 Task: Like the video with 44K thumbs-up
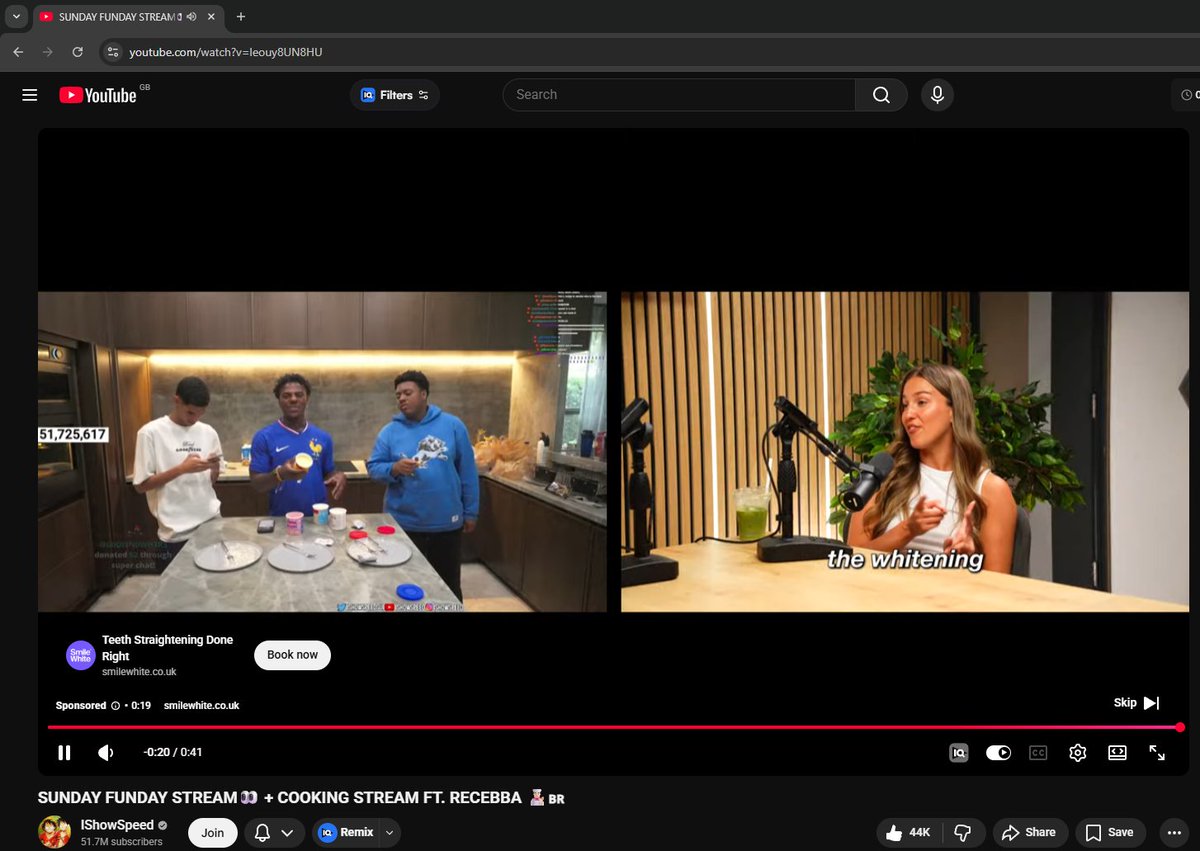coord(909,832)
